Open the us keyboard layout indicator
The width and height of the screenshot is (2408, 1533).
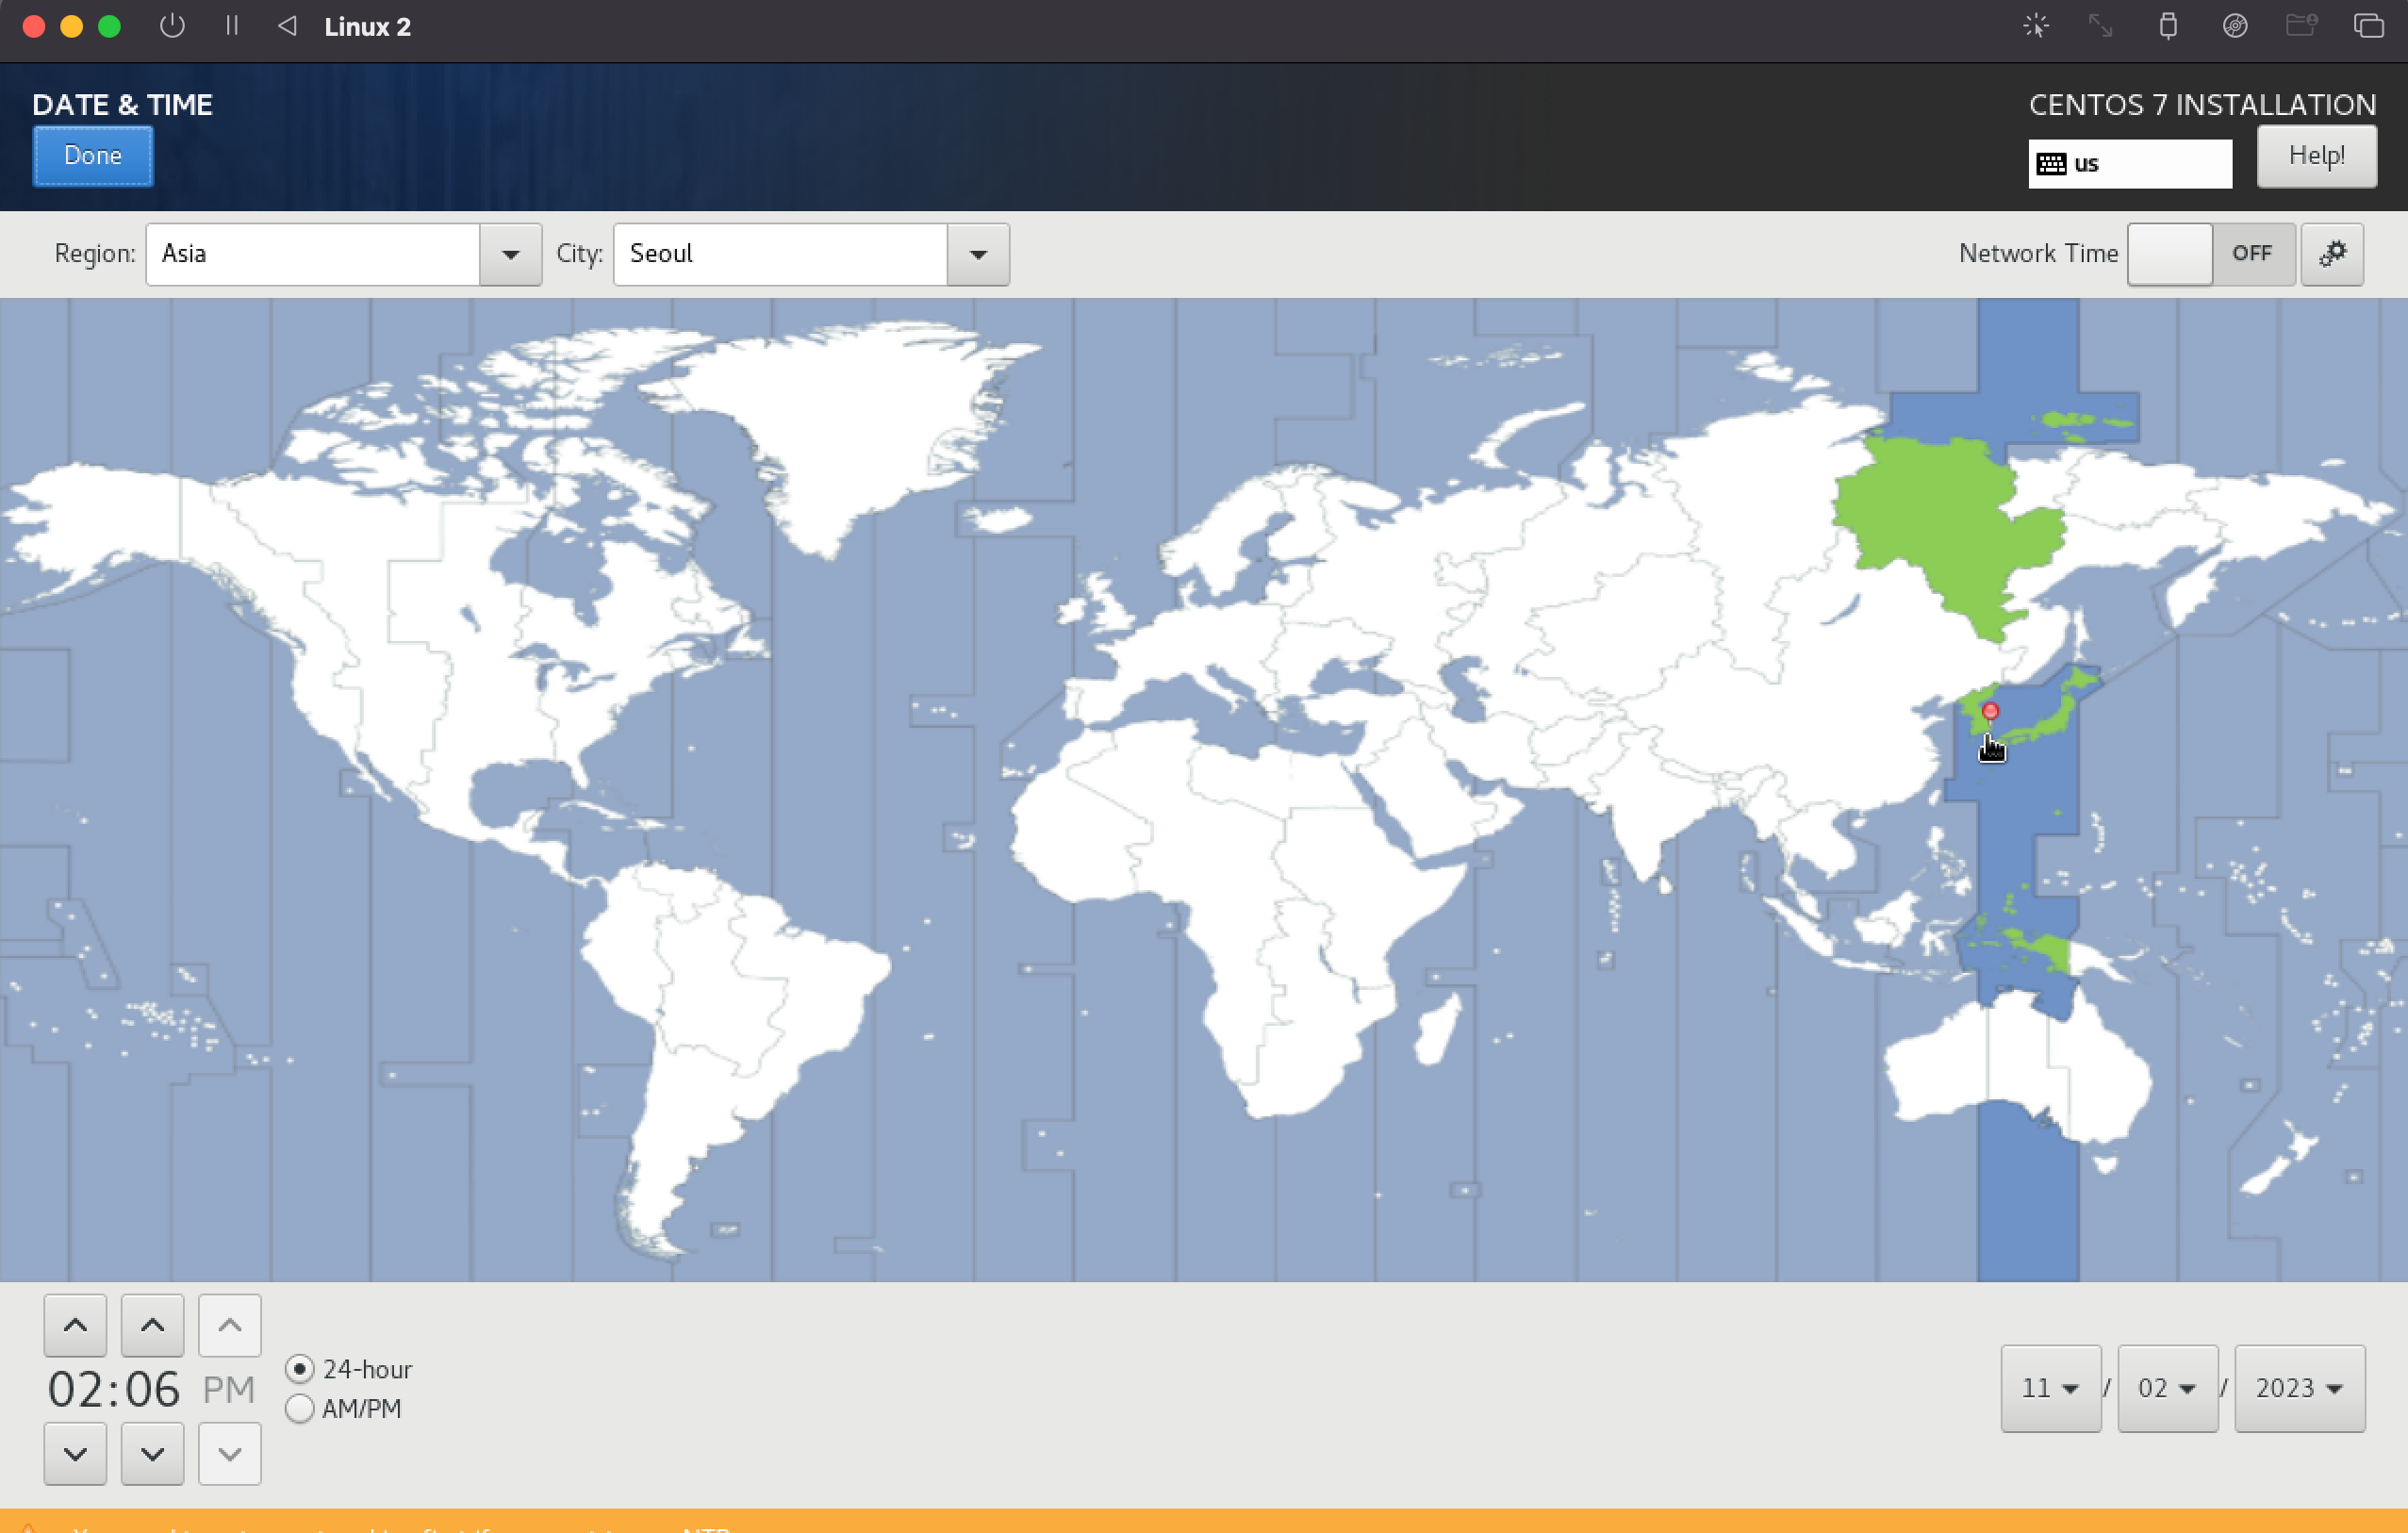pos(2129,164)
